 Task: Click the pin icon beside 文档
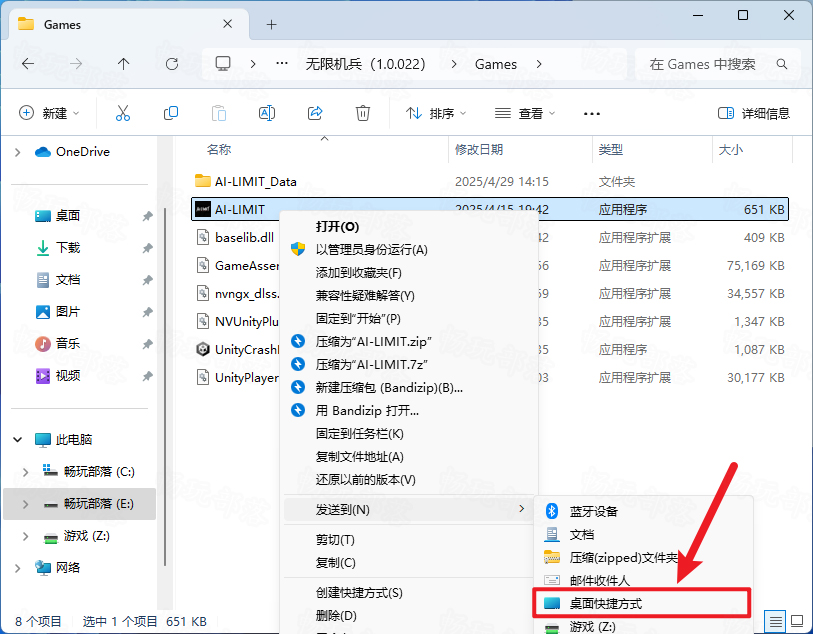click(x=148, y=280)
